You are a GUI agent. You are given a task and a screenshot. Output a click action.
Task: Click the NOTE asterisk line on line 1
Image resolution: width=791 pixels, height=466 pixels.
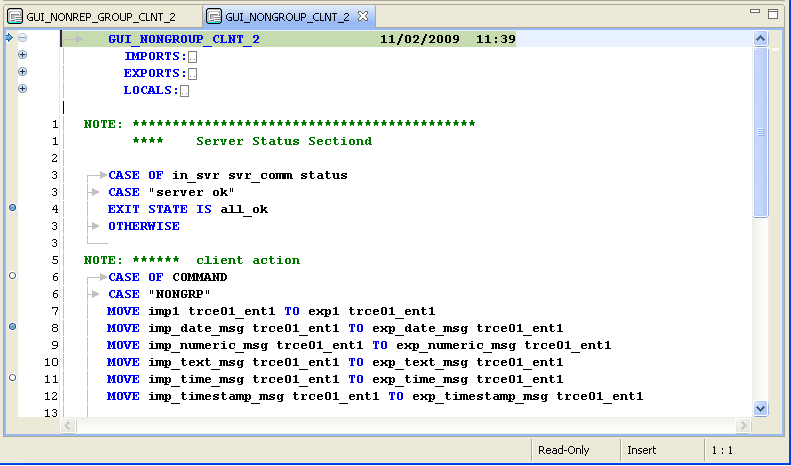(279, 124)
